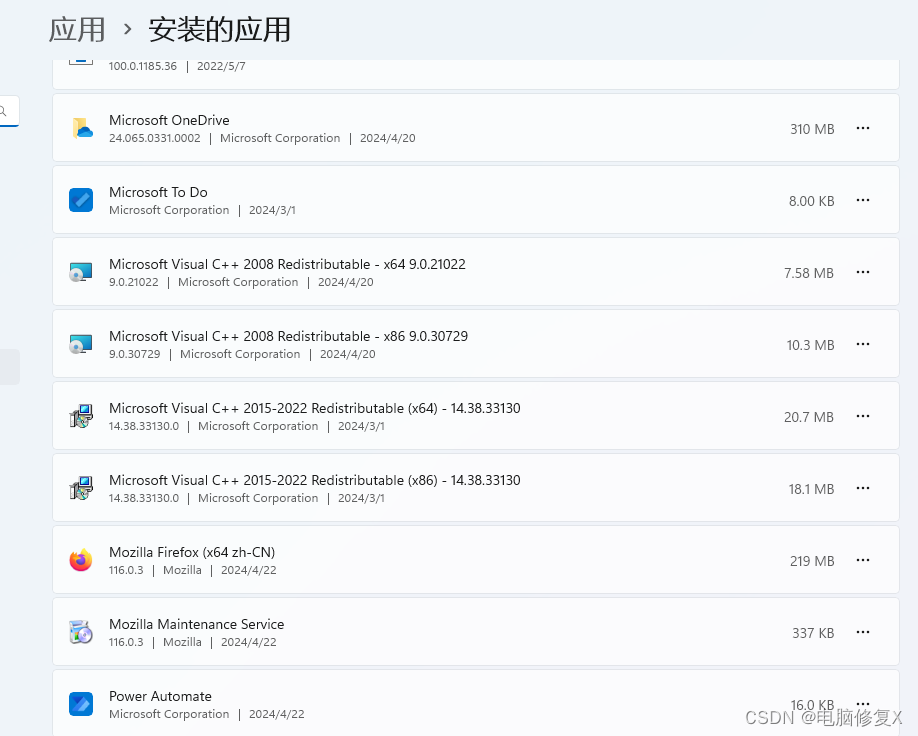The image size is (918, 736).
Task: Click the 219 MB size value
Action: 812,561
